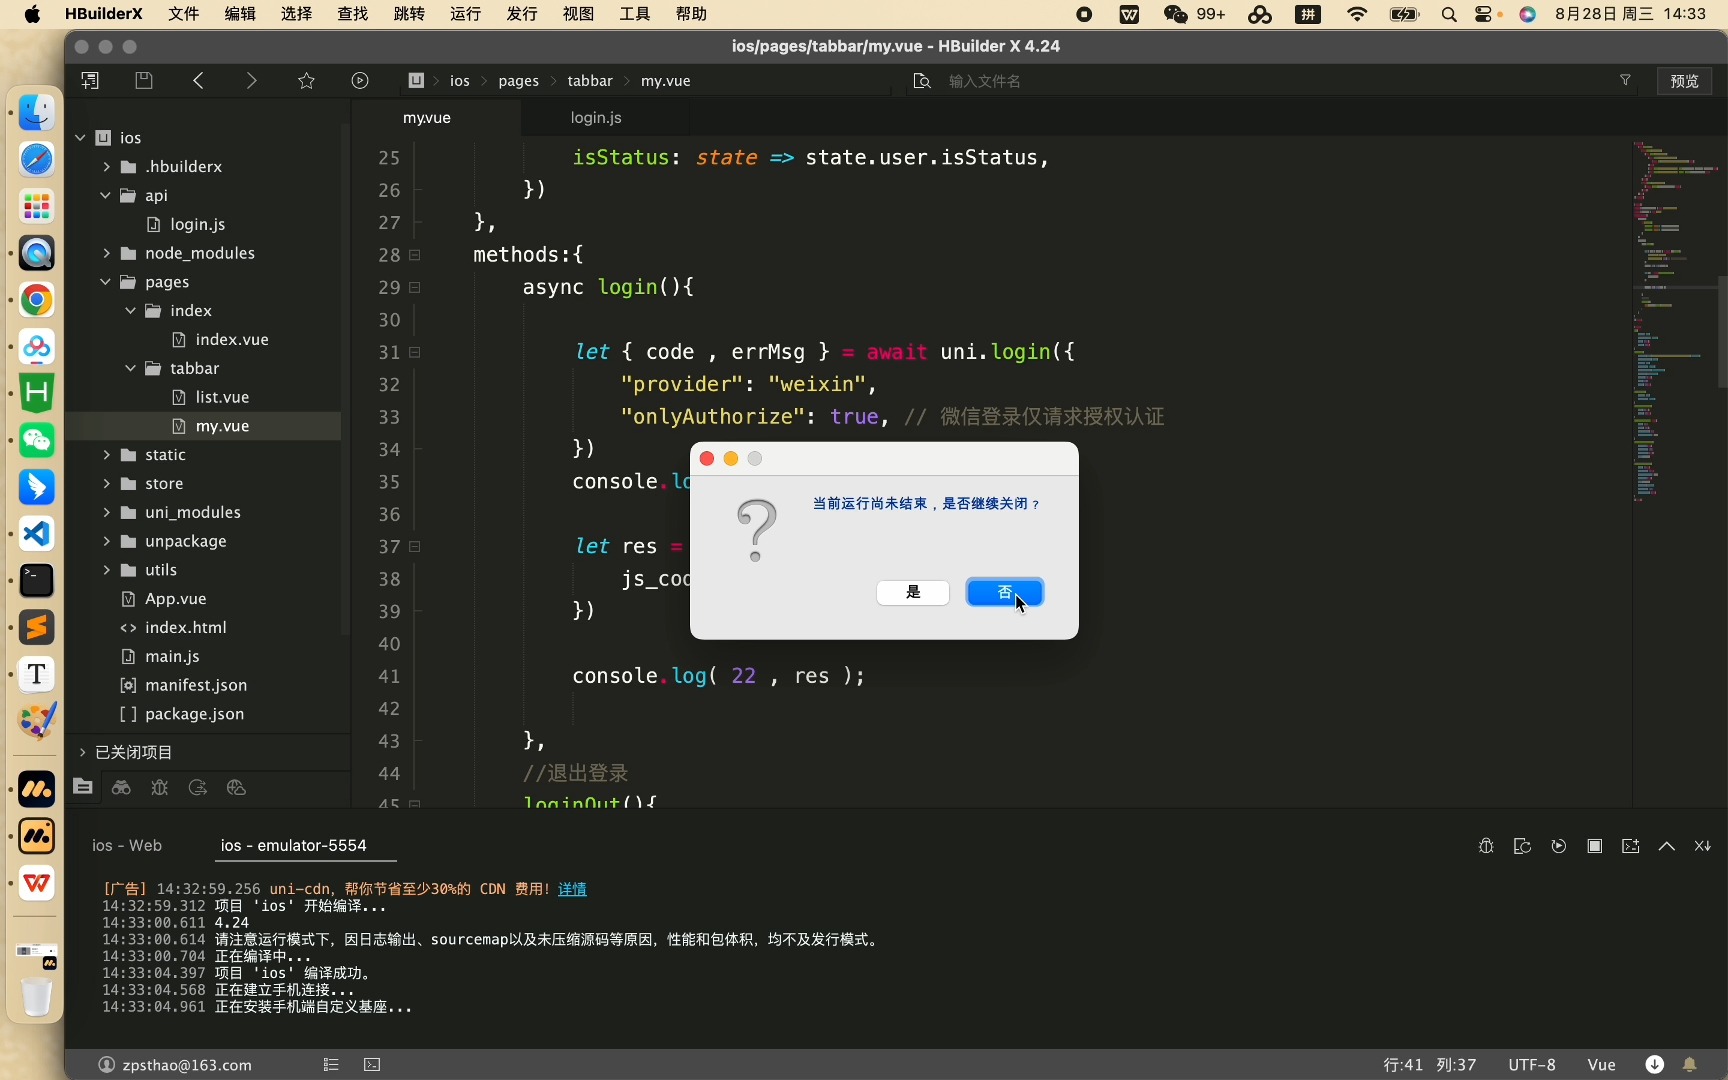This screenshot has width=1728, height=1080.
Task: Open the 工具 menu
Action: click(635, 14)
